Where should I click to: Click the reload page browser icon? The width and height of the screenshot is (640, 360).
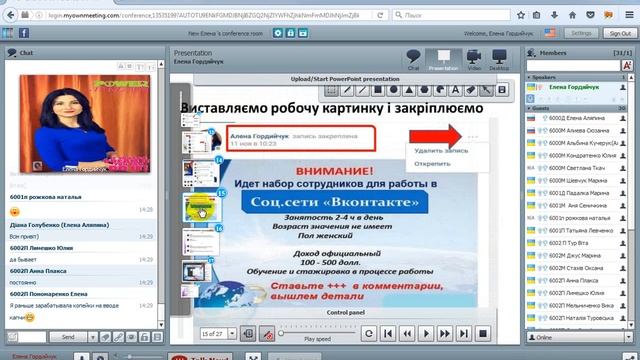[380, 15]
